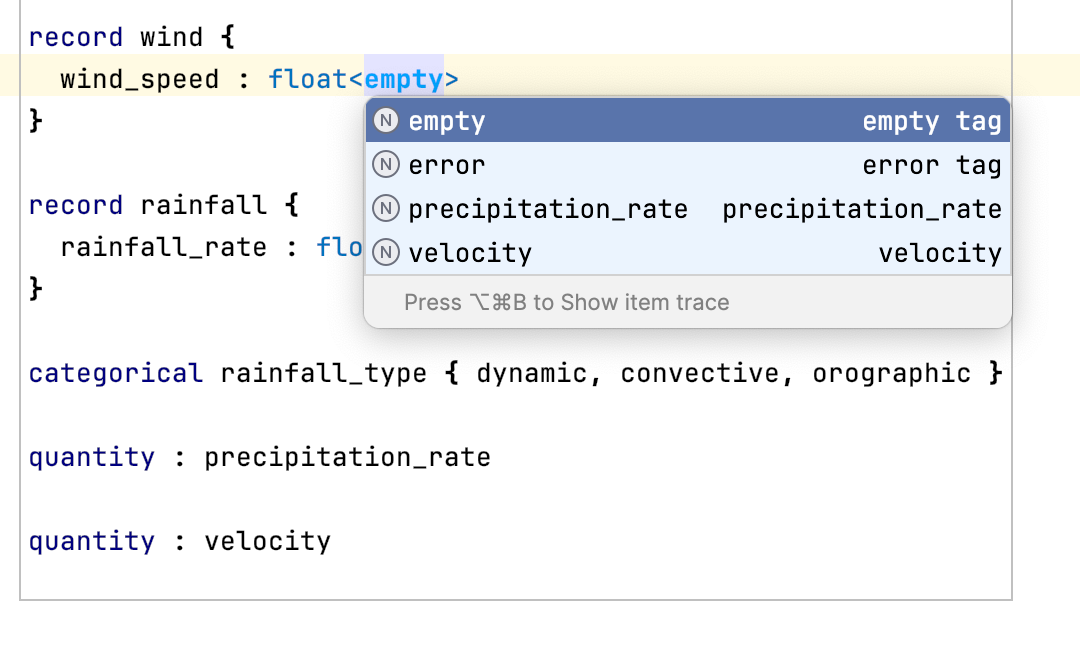Select the convective enum member

pyautogui.click(x=700, y=373)
